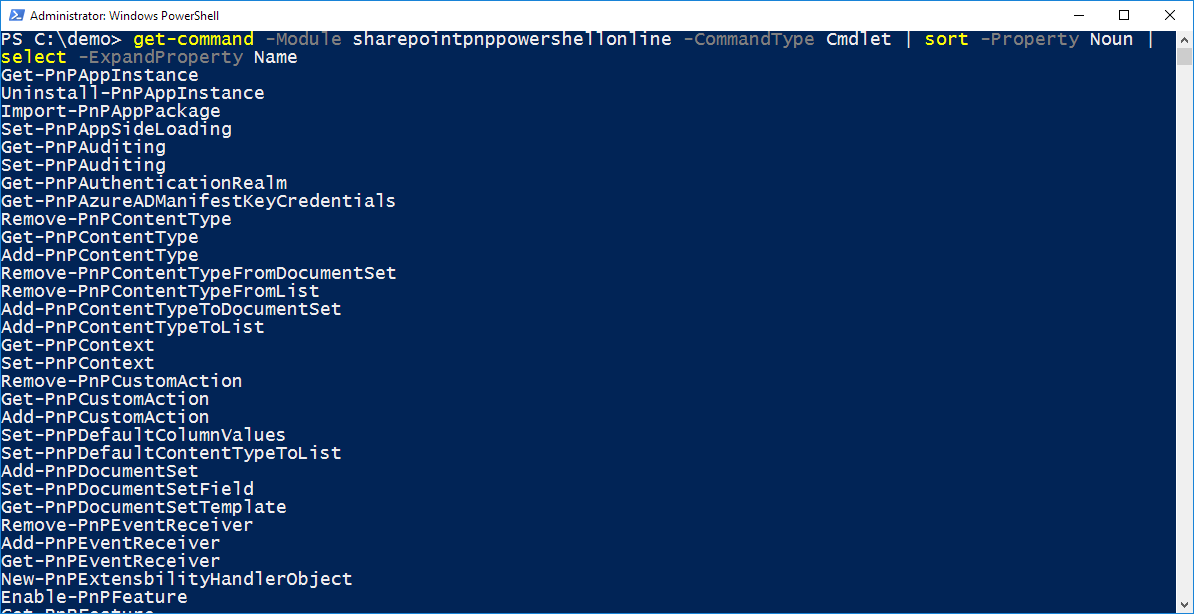This screenshot has width=1194, height=614.
Task: Click the vertical scrollbar thumb
Action: (1184, 56)
